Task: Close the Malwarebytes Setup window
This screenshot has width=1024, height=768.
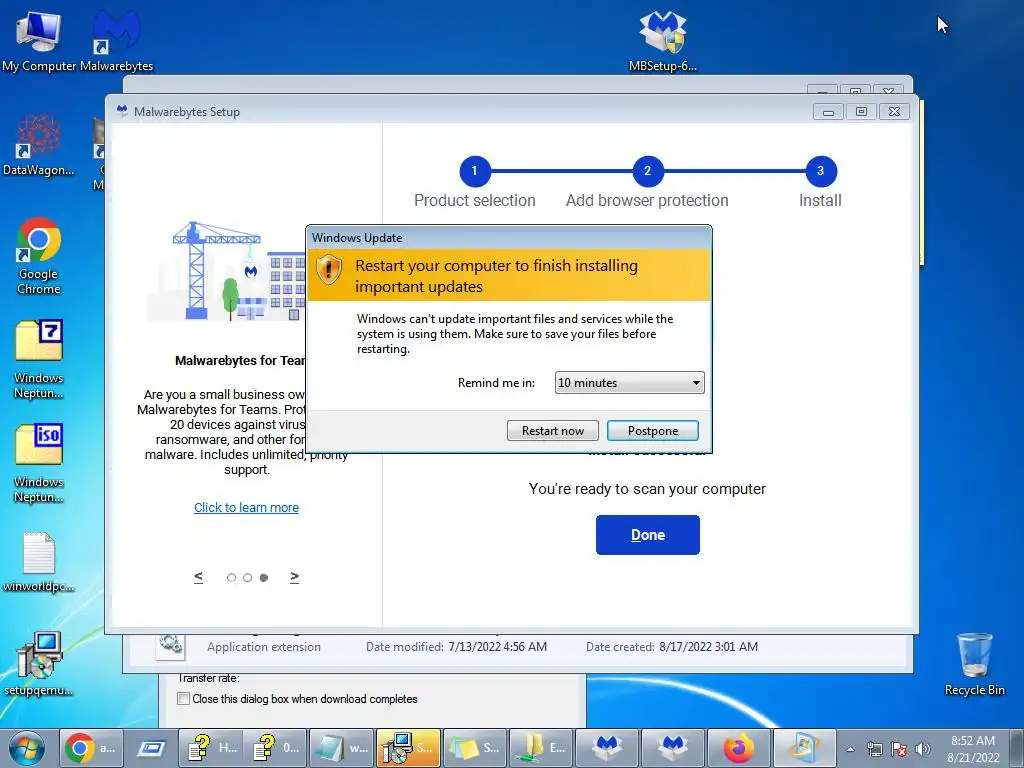Action: (x=895, y=112)
